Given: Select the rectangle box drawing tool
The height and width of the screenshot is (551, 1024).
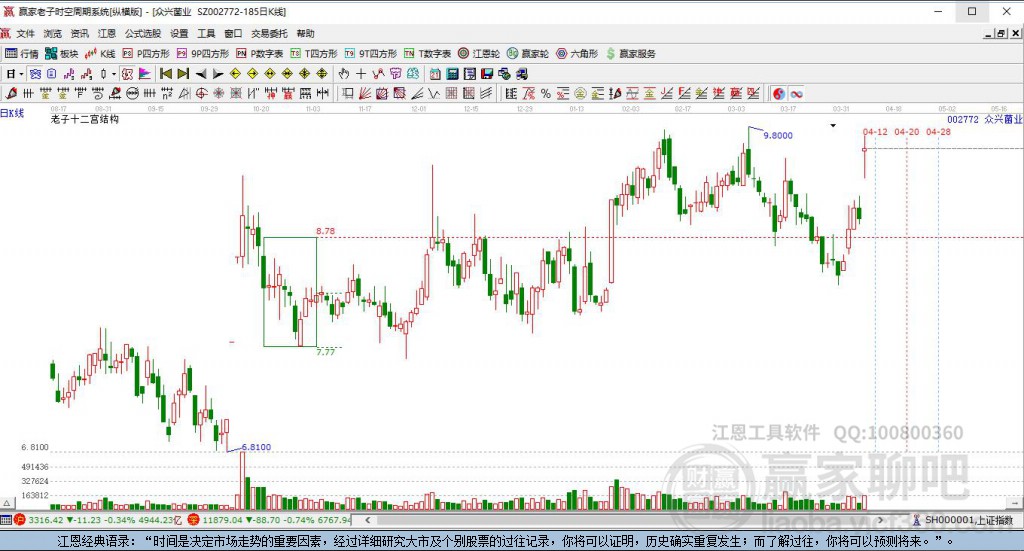Looking at the screenshot, I should [x=347, y=94].
